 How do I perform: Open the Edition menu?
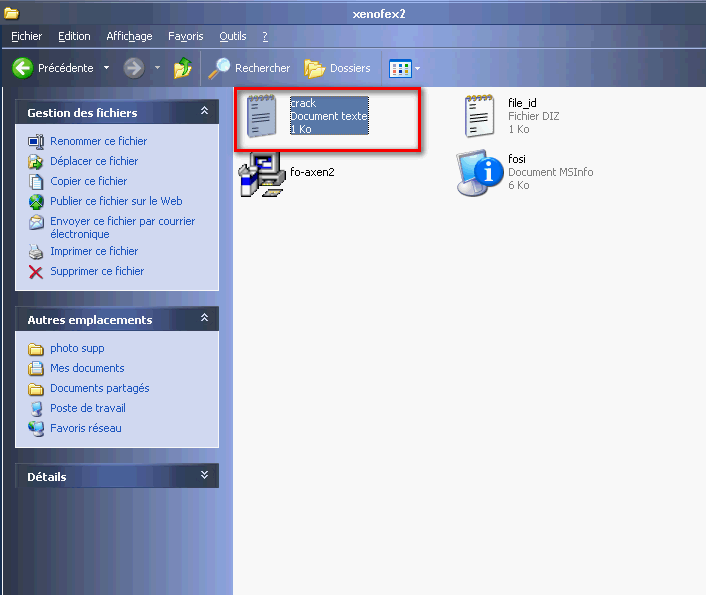tap(74, 36)
